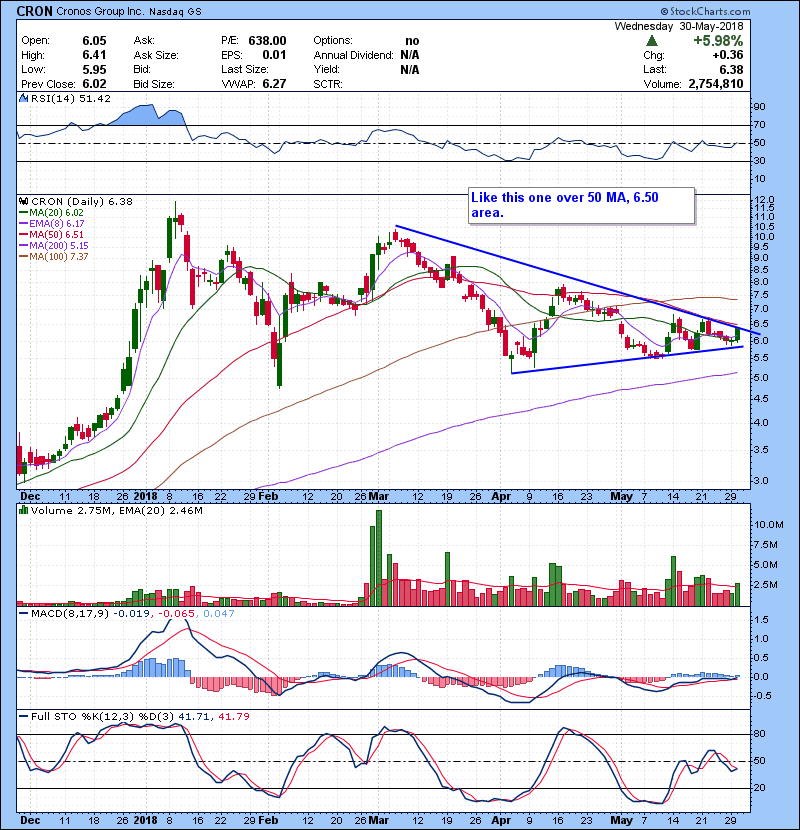The height and width of the screenshot is (830, 800).
Task: Click the Prev Close value 6.02
Action: click(94, 84)
